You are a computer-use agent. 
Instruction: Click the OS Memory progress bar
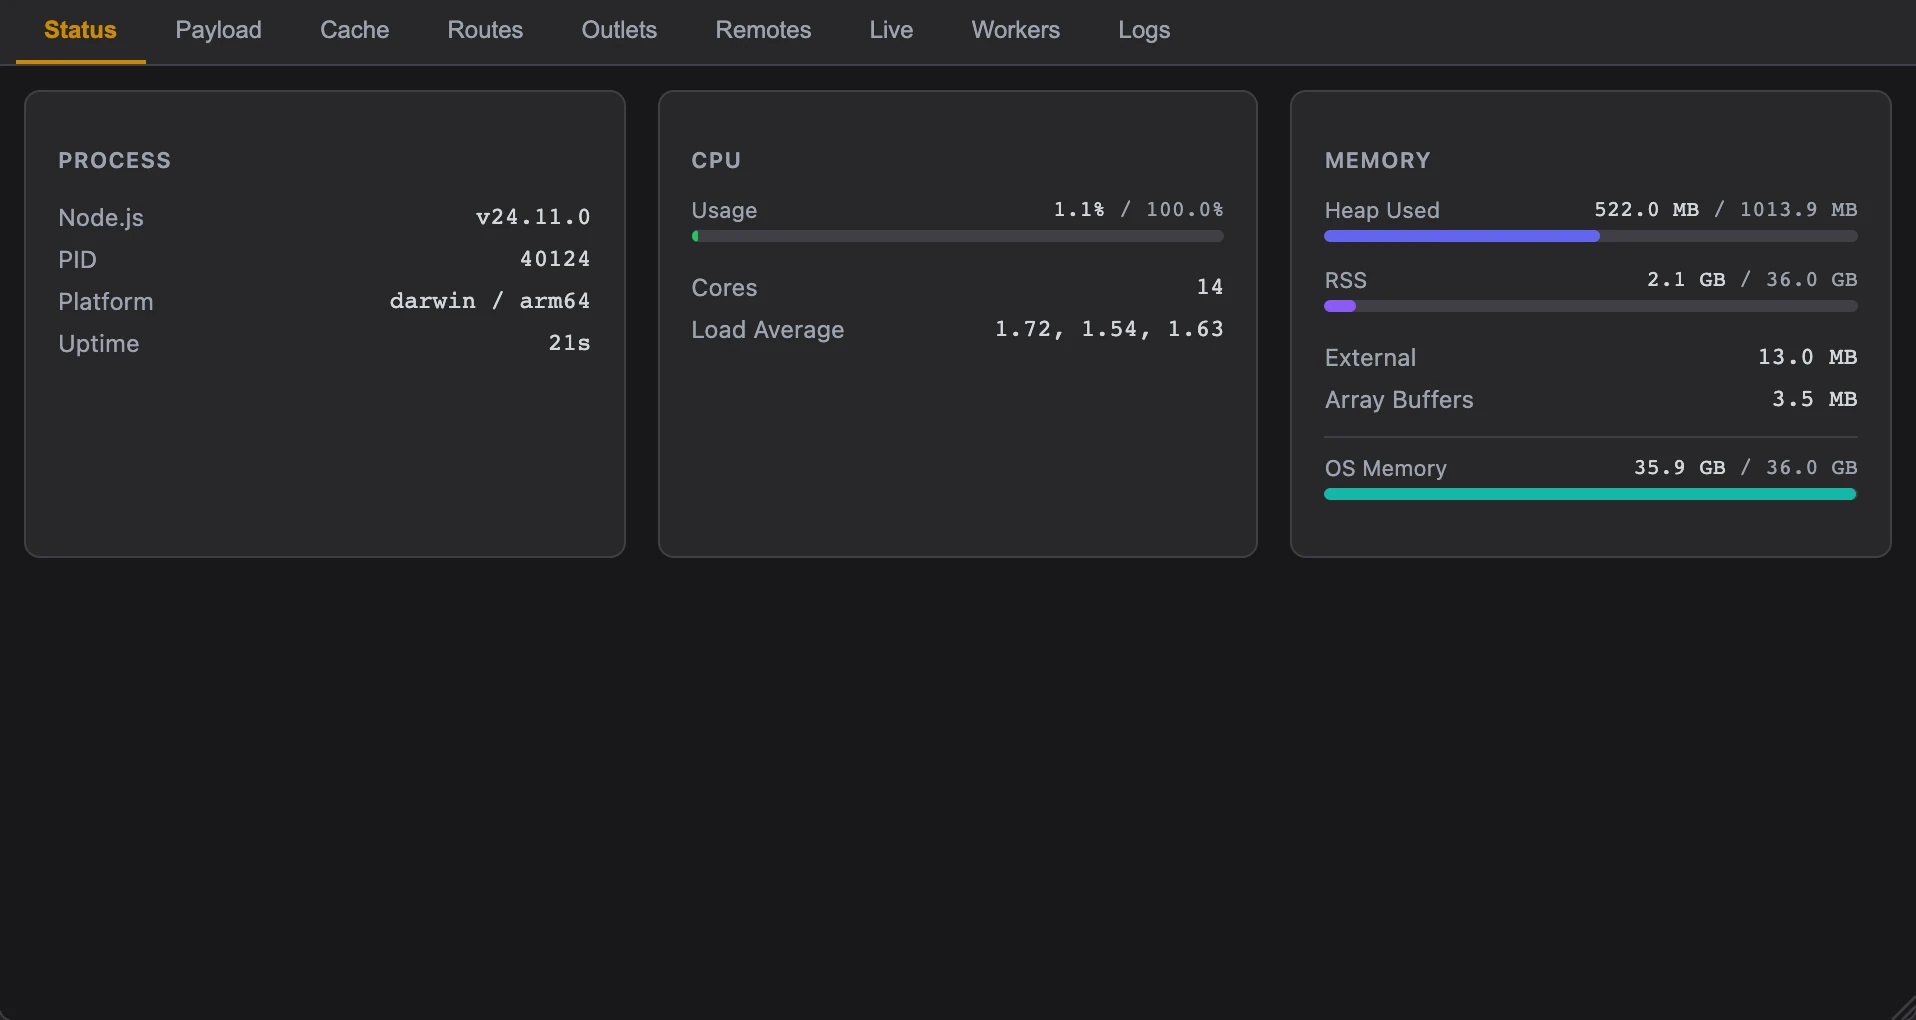(x=1590, y=494)
